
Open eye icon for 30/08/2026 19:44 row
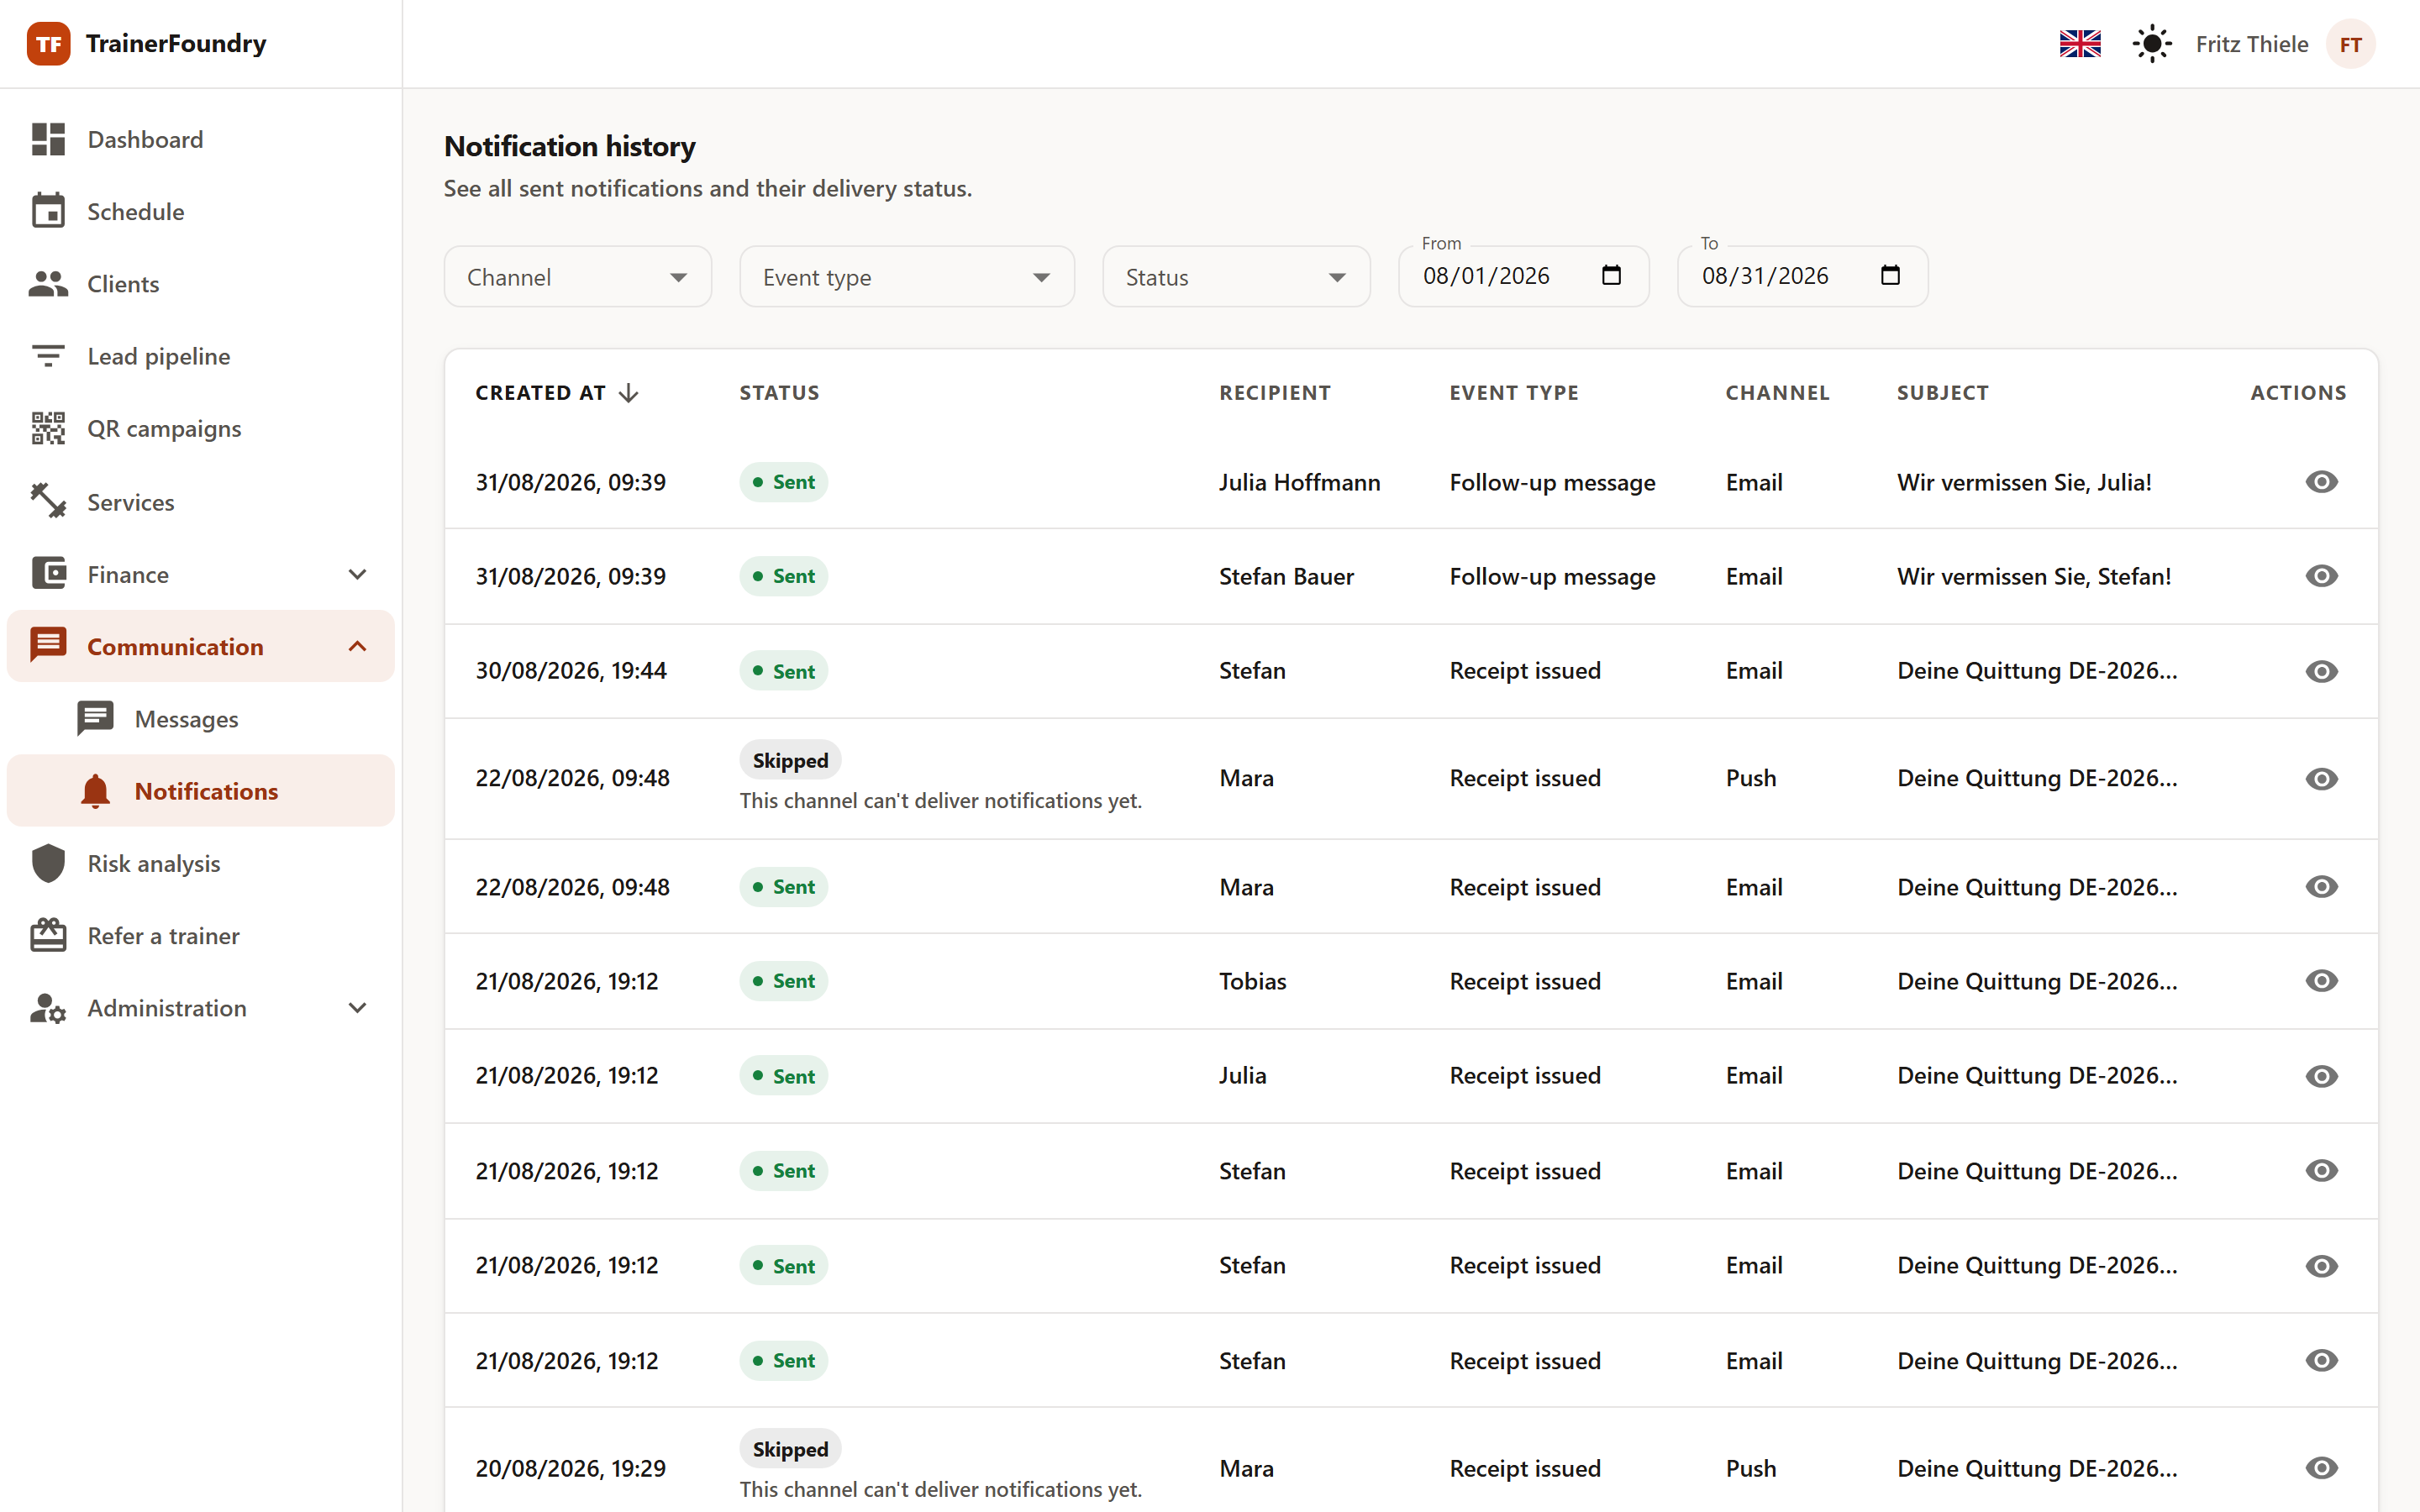point(2321,671)
